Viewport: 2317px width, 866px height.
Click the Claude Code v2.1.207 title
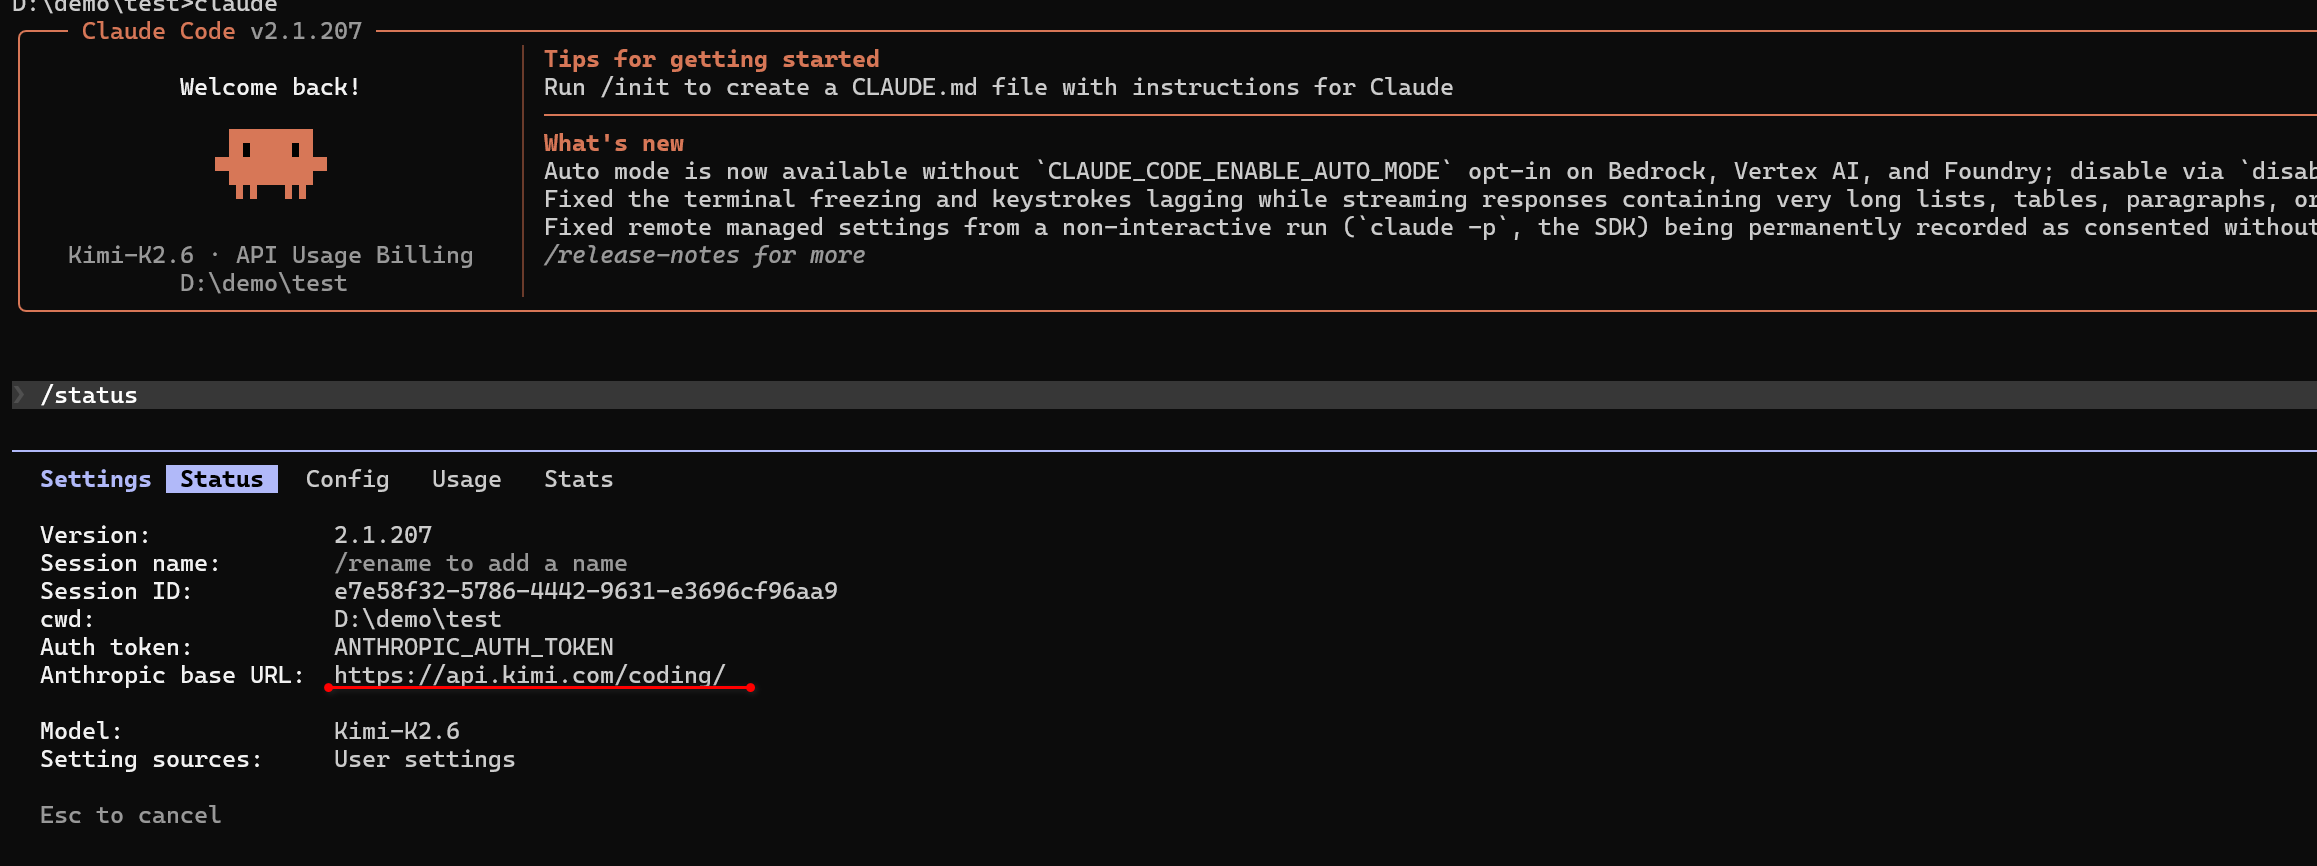pyautogui.click(x=222, y=31)
